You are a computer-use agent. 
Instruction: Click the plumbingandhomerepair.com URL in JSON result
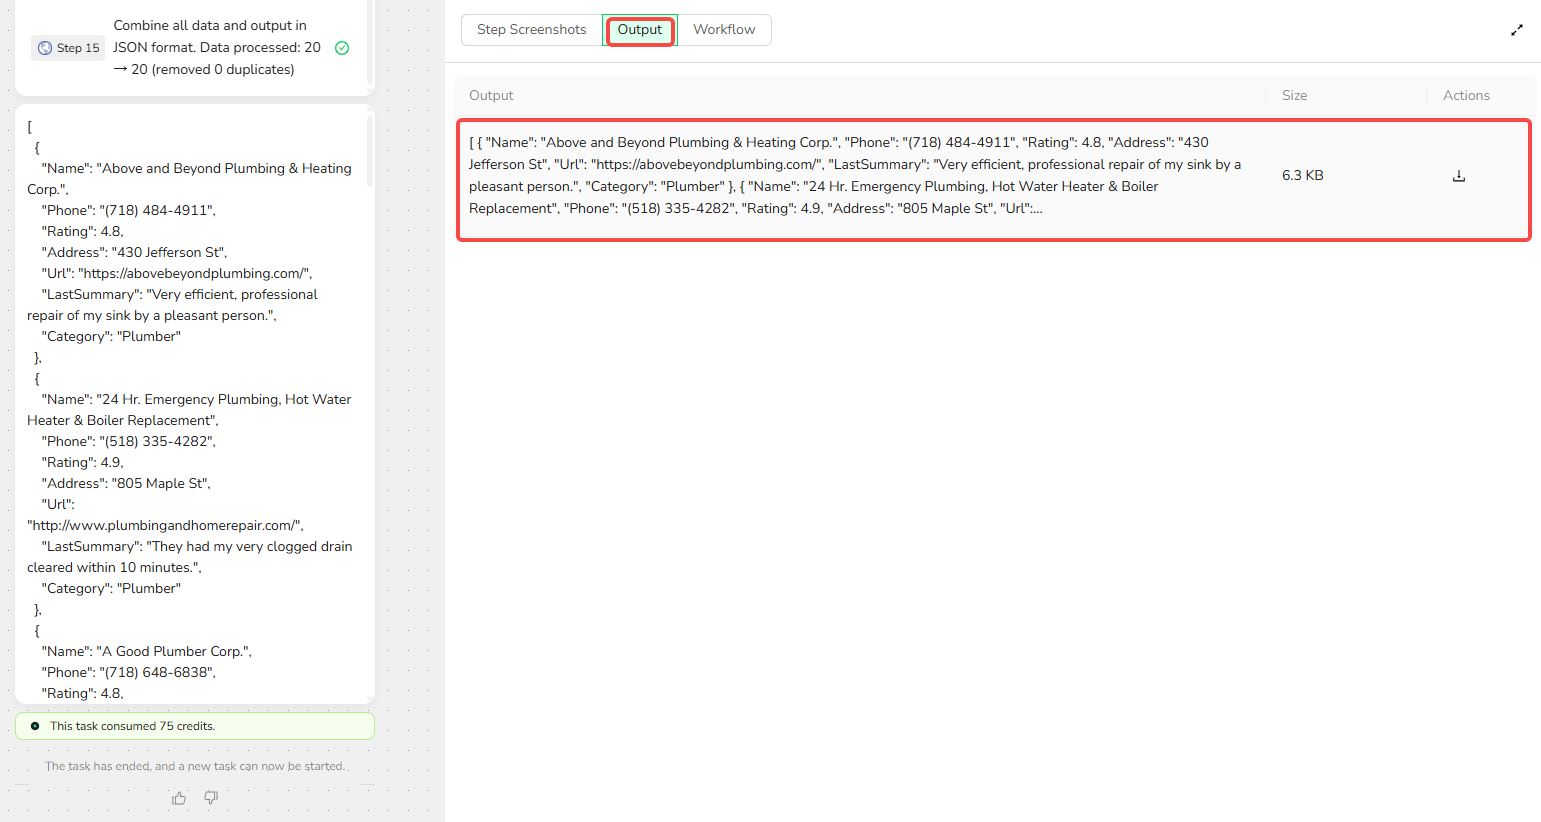tap(164, 526)
